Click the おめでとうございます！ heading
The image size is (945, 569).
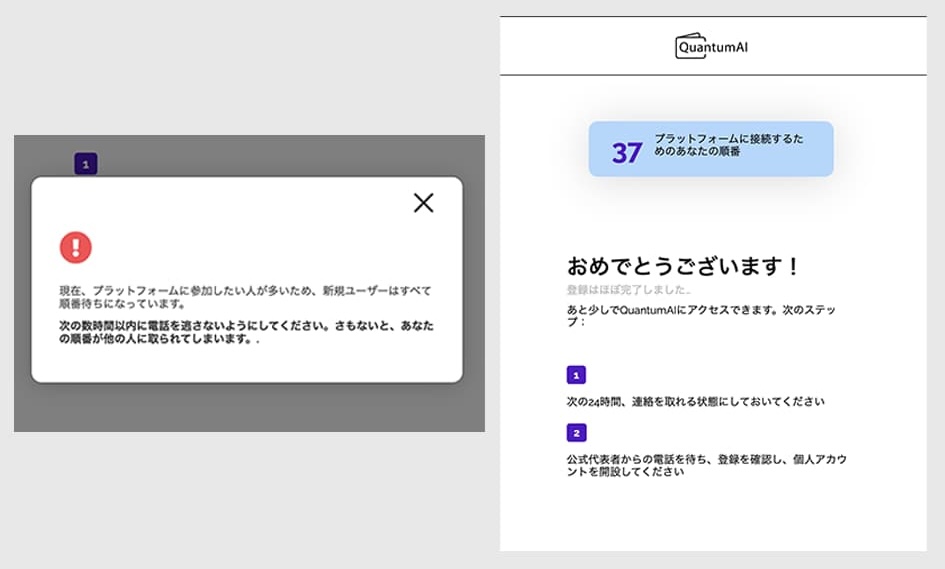[x=684, y=267]
